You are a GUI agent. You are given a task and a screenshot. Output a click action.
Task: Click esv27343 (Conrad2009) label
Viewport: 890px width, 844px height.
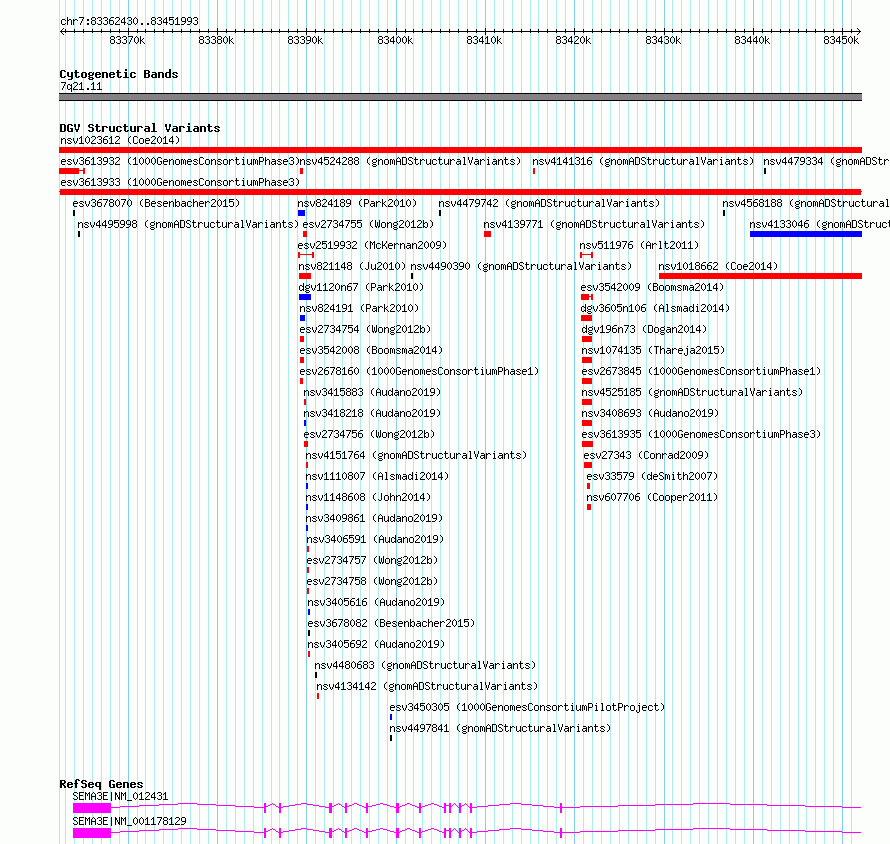pyautogui.click(x=646, y=455)
